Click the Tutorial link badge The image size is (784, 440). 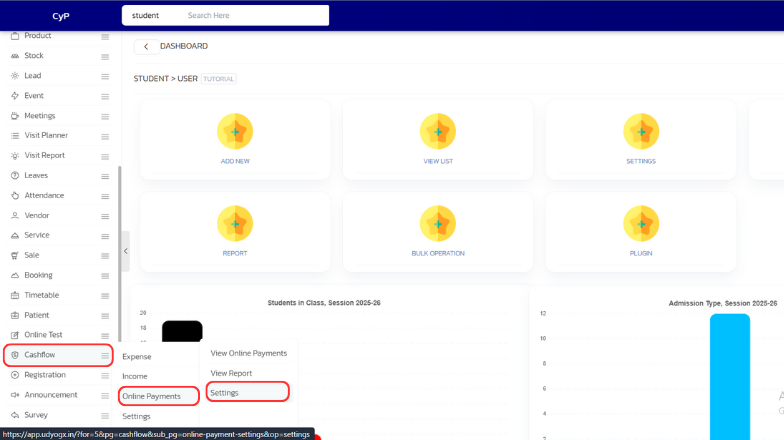(219, 78)
